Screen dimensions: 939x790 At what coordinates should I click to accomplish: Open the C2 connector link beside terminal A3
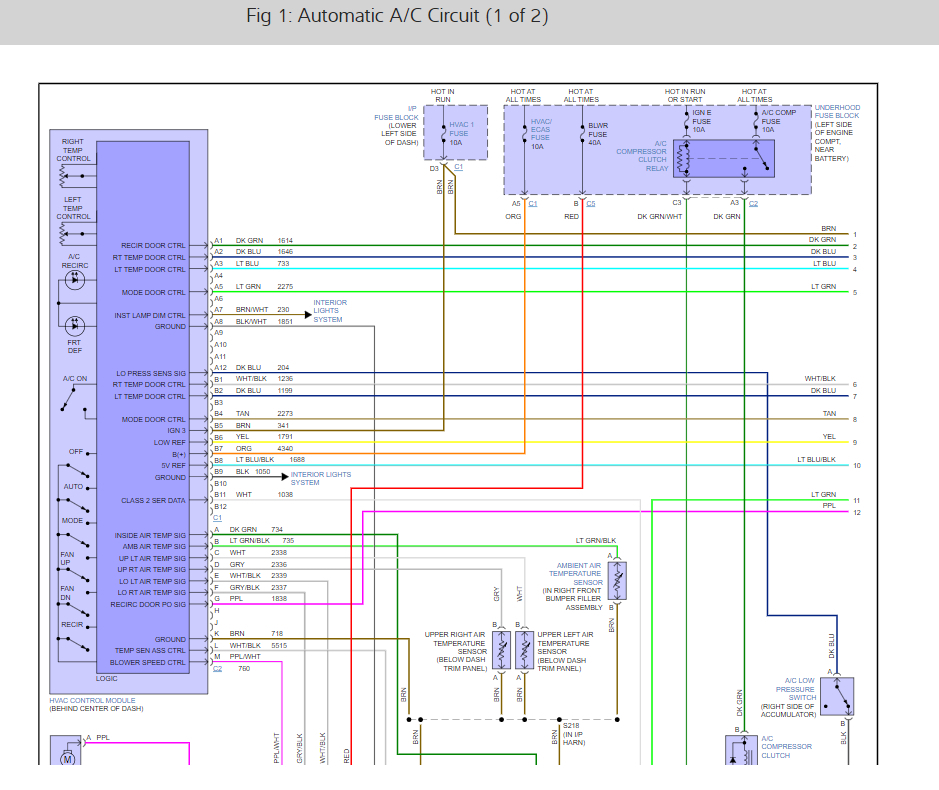pyautogui.click(x=753, y=203)
